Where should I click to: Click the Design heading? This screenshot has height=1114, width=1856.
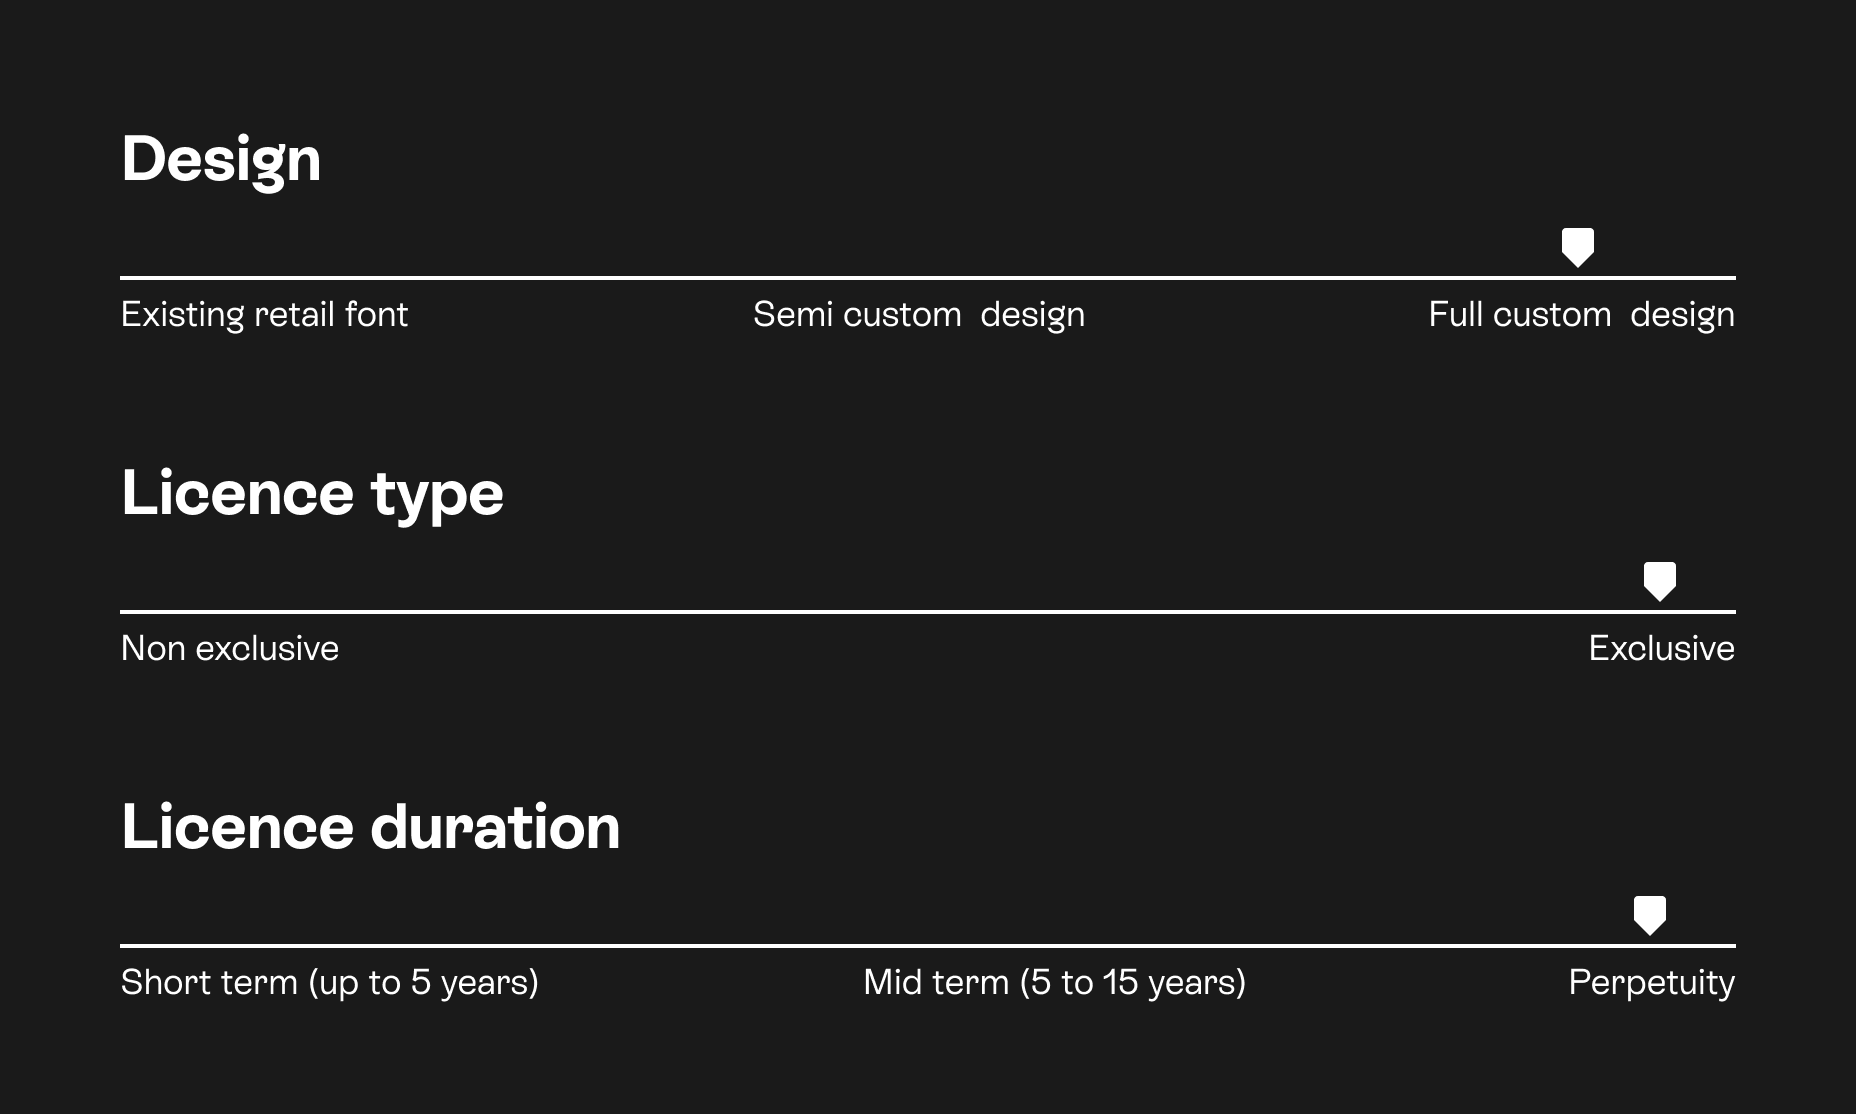[x=221, y=160]
